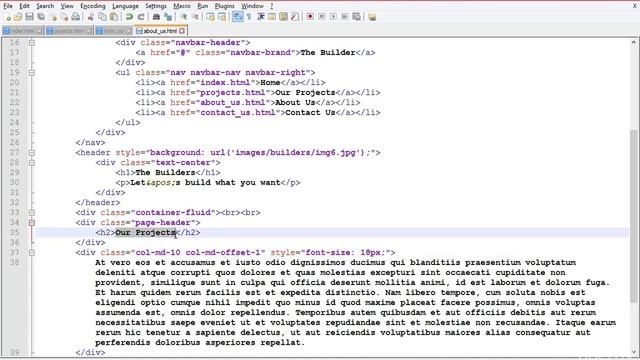Click 'The Builders' h1 text
The width and height of the screenshot is (640, 360).
(x=165, y=173)
